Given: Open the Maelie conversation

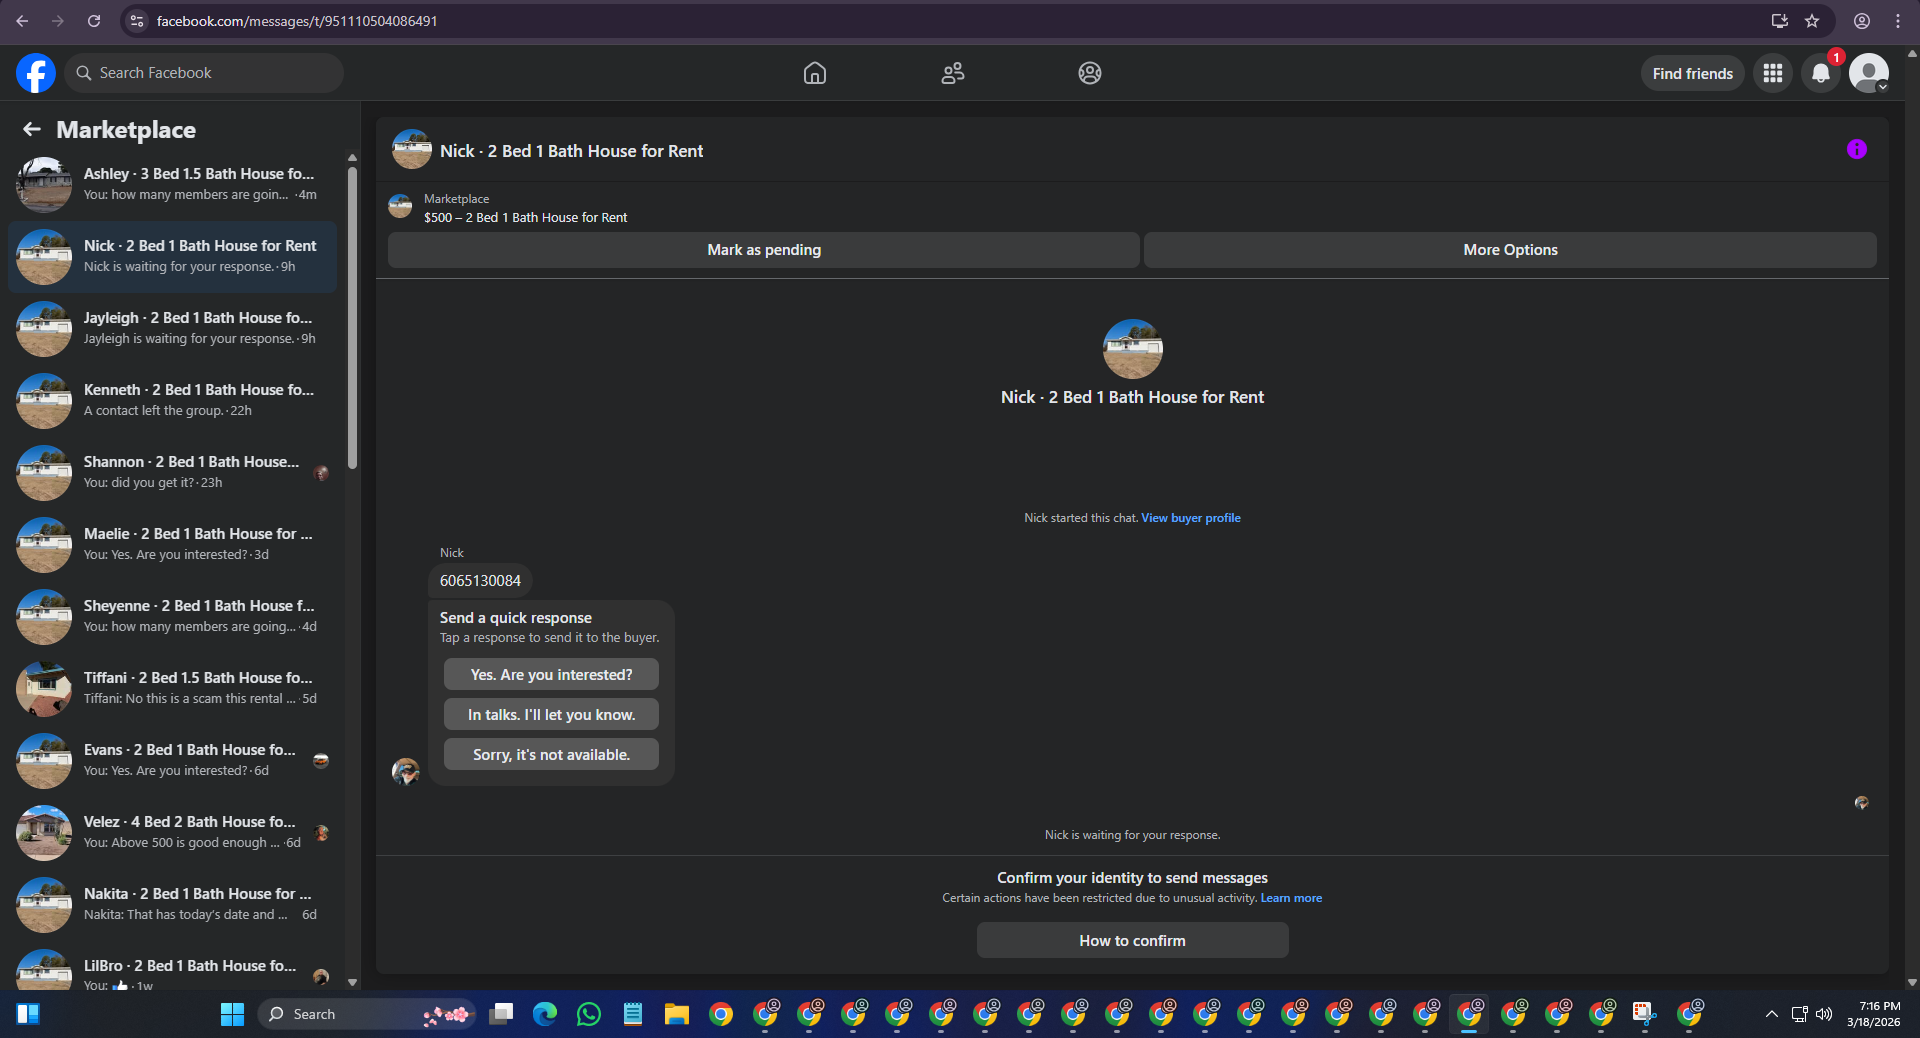Looking at the screenshot, I should tap(172, 544).
